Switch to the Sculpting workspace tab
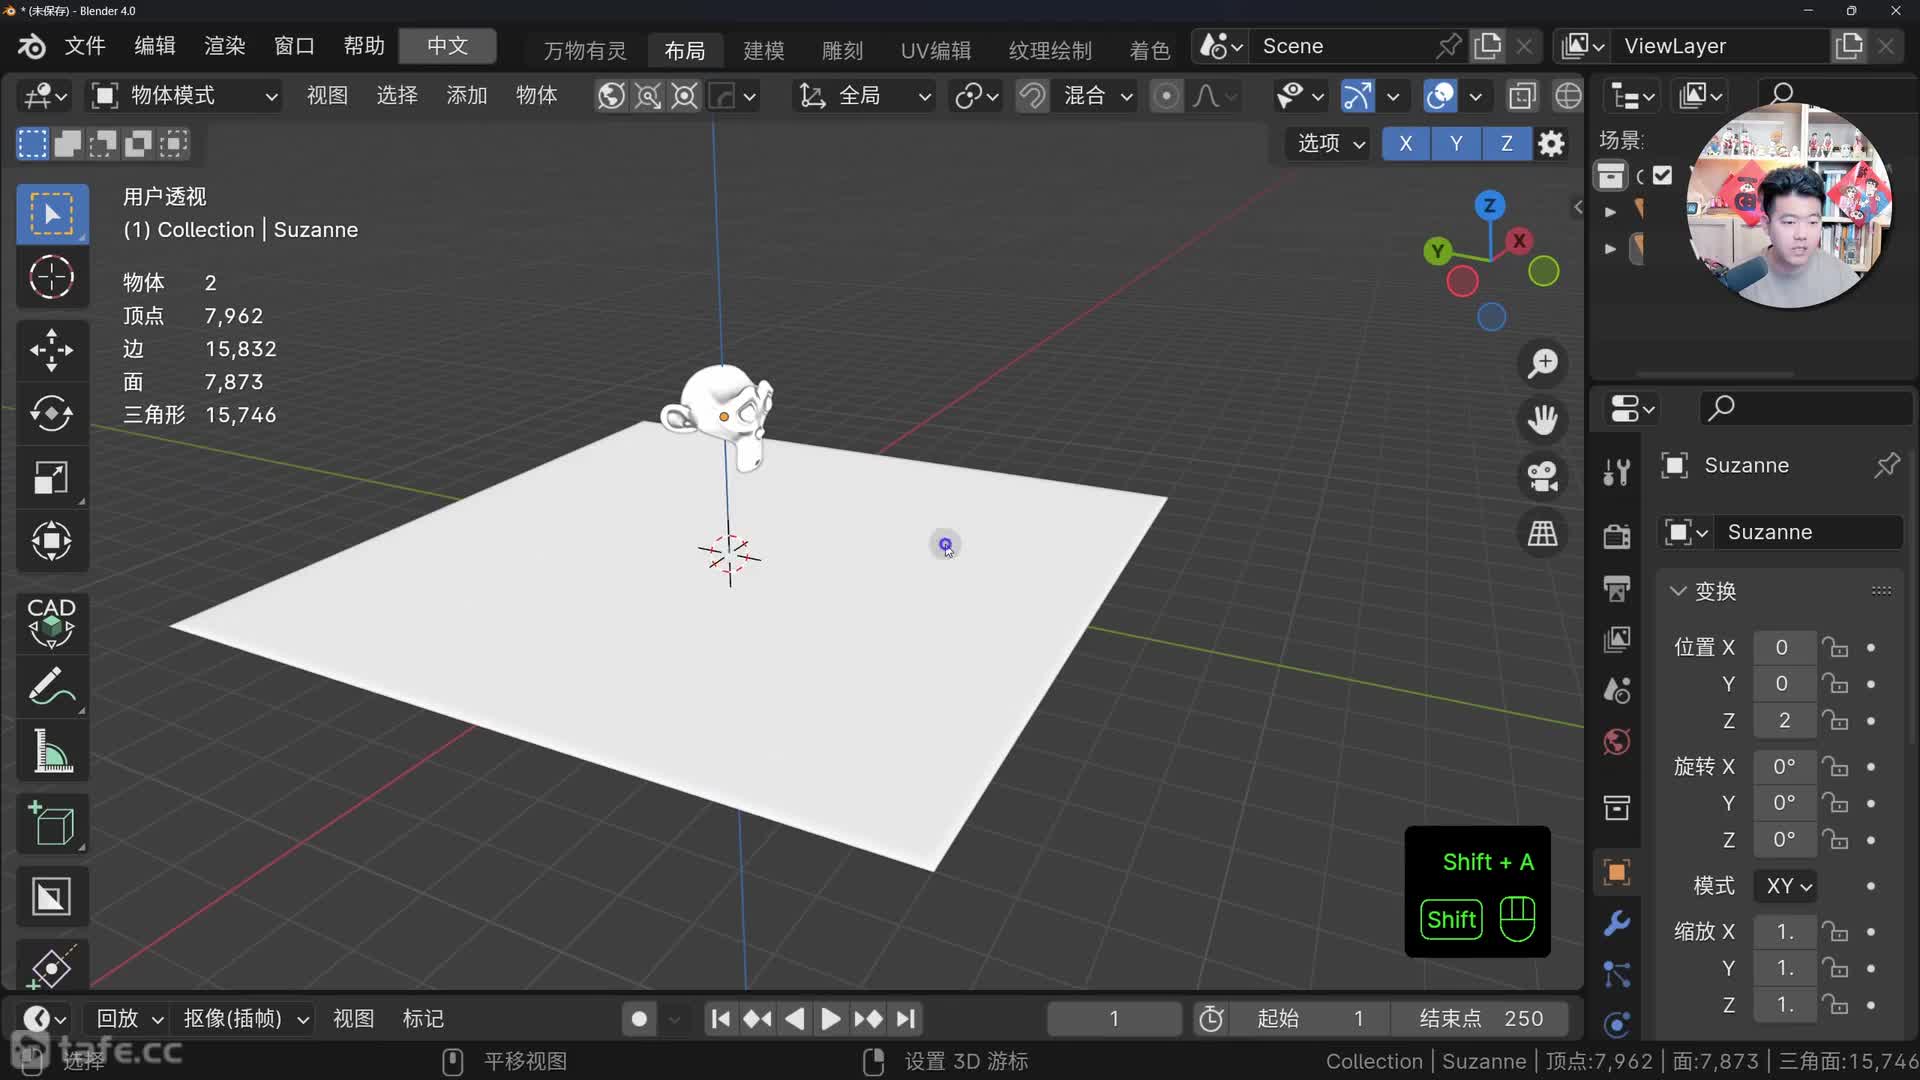The height and width of the screenshot is (1080, 1920). [x=841, y=50]
